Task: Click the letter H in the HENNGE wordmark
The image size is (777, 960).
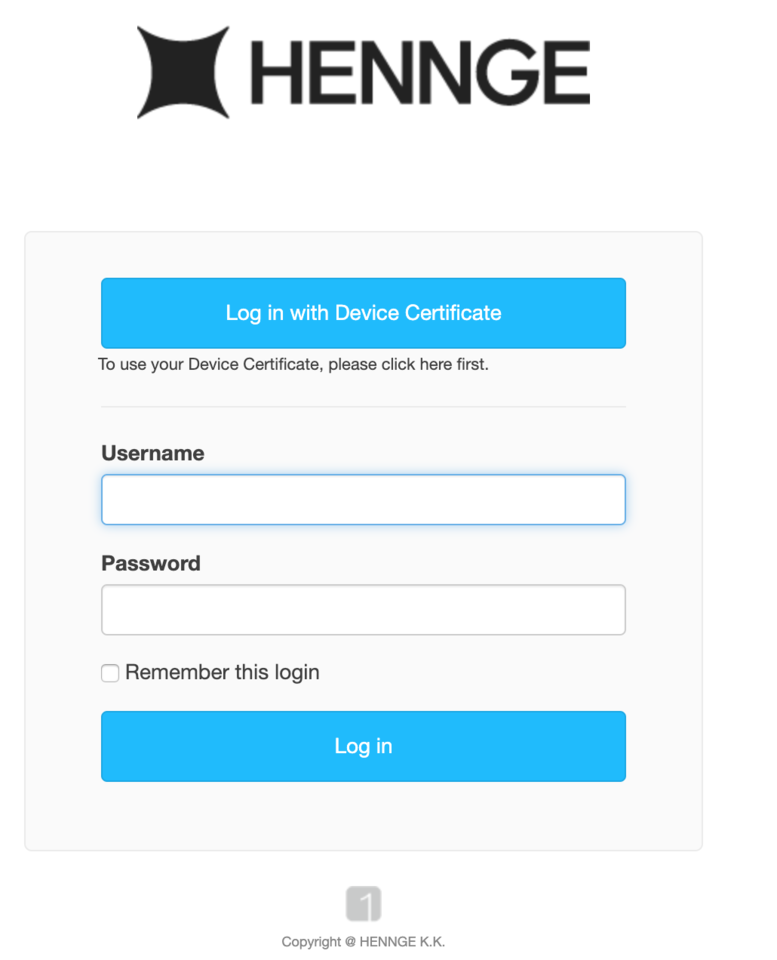Action: [x=272, y=72]
